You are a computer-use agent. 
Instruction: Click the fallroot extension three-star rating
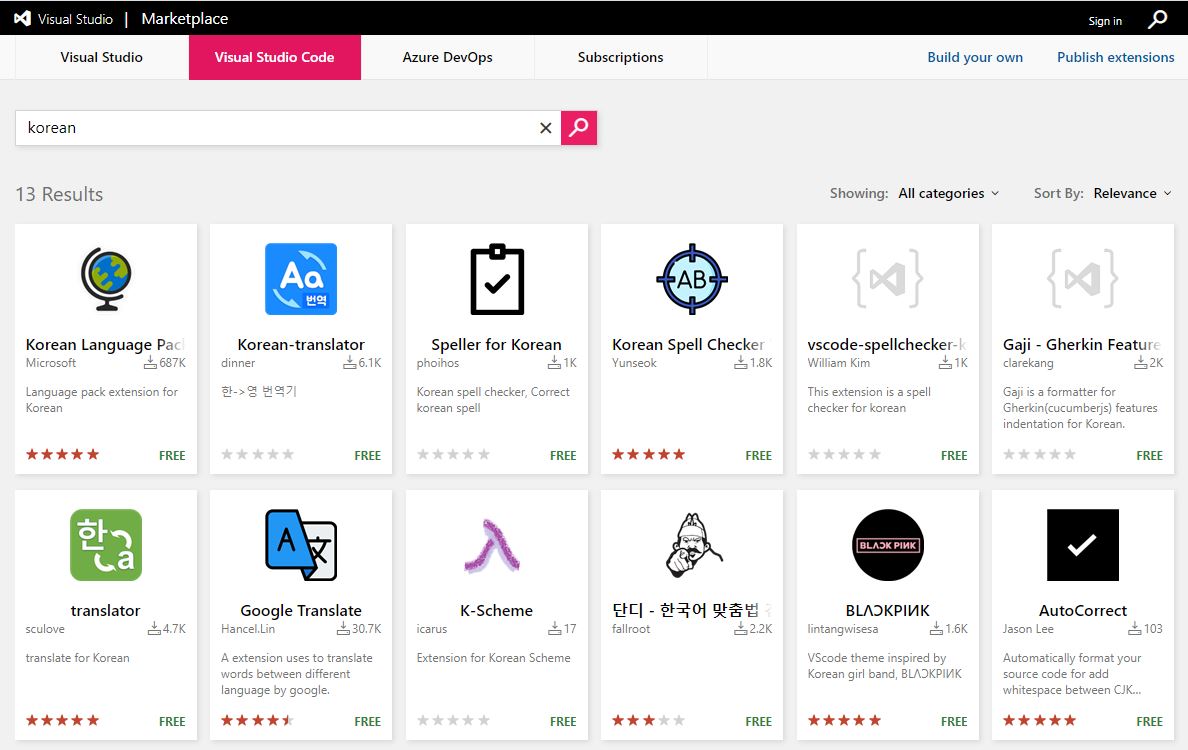coord(649,720)
